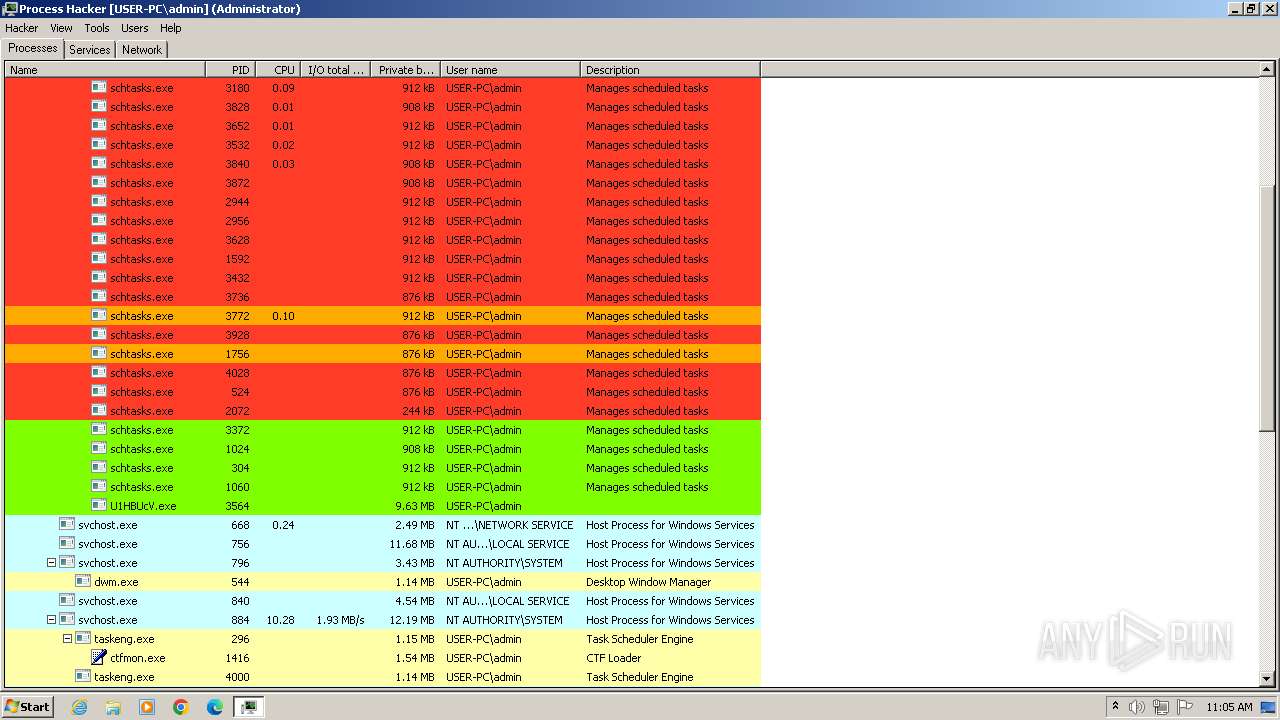Show hidden tray icons arrow
This screenshot has height=720, width=1280.
[x=1115, y=707]
